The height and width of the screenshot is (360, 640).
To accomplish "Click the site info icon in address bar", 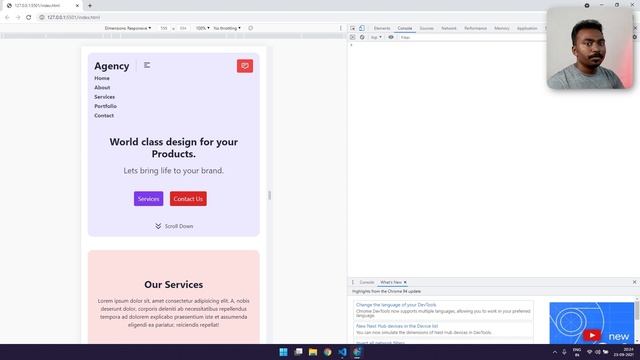I will pos(42,17).
